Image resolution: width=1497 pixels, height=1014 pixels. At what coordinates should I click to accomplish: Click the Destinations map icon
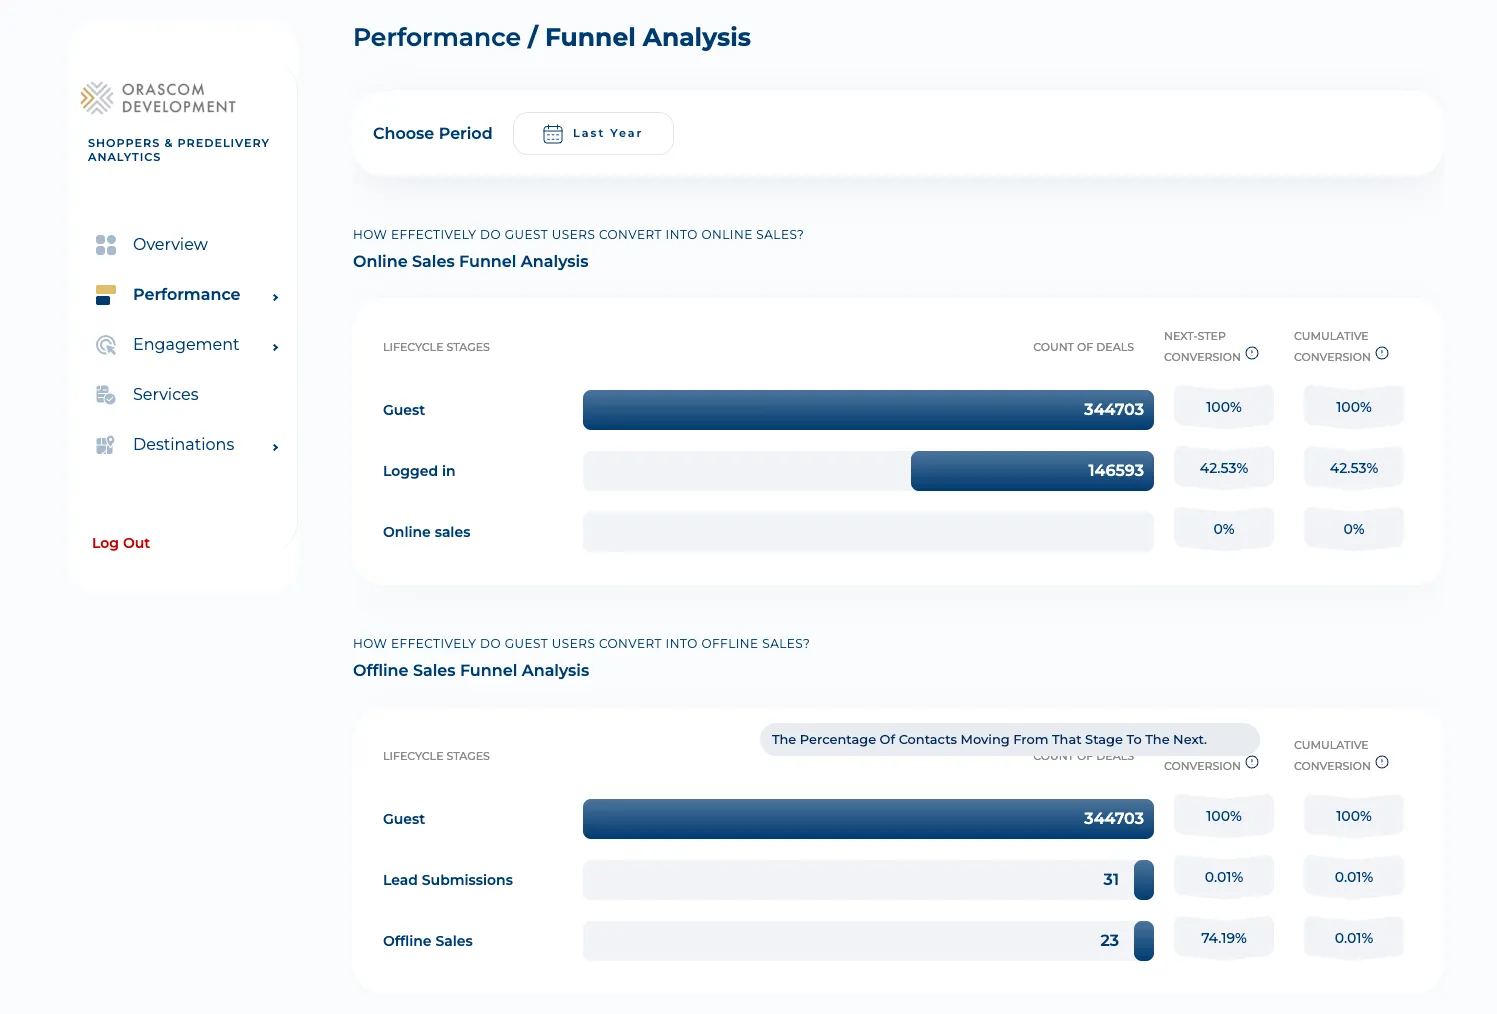click(105, 445)
